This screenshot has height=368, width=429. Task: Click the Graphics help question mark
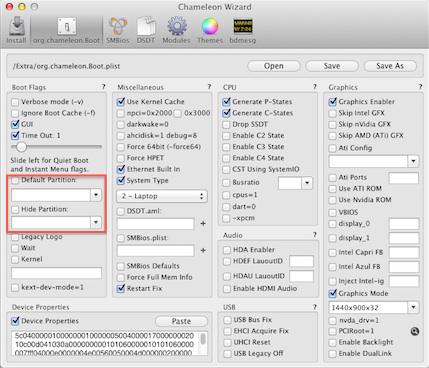tap(420, 87)
